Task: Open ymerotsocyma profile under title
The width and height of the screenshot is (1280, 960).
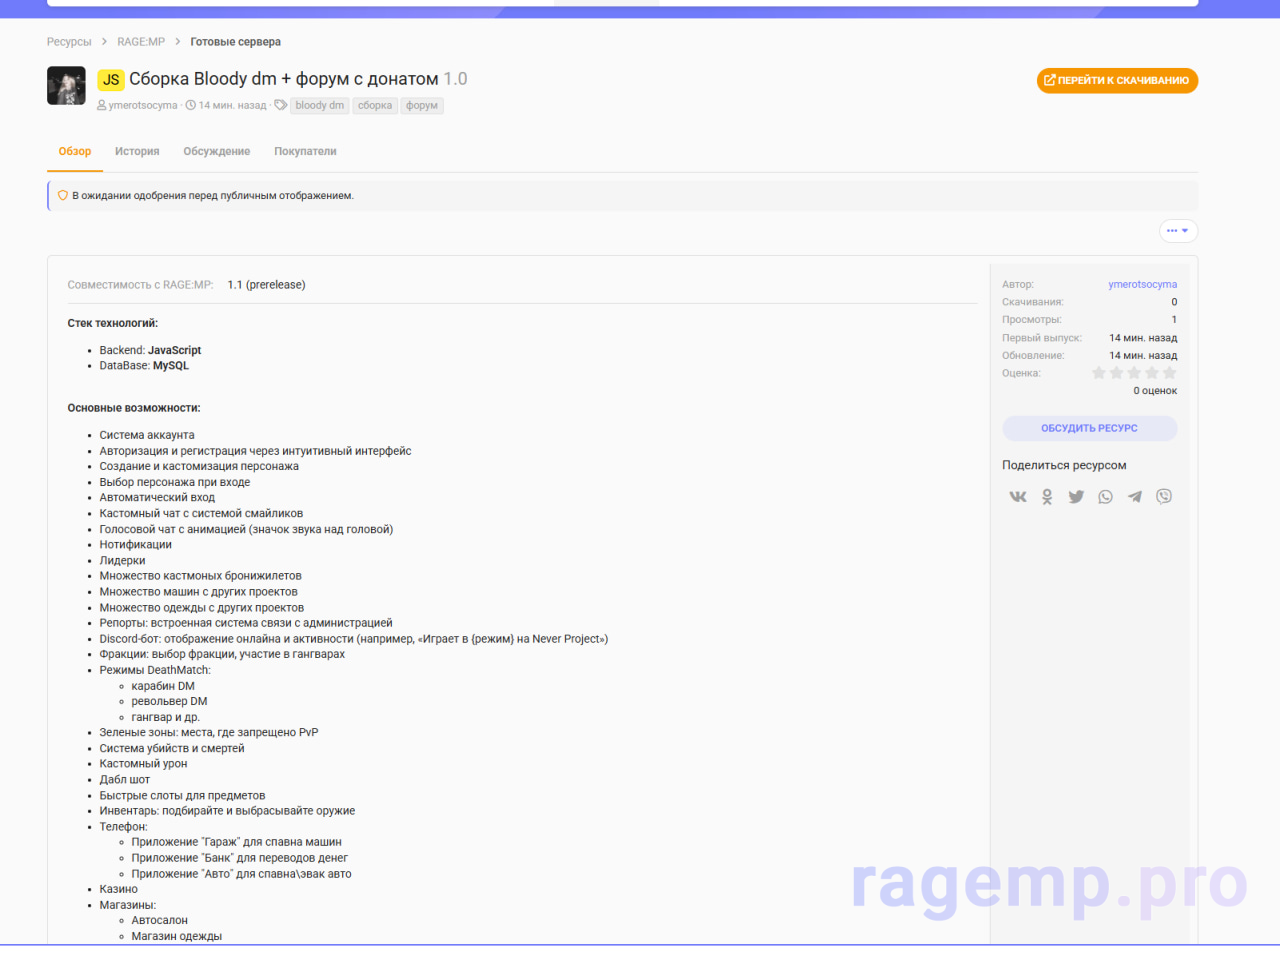Action: [143, 106]
